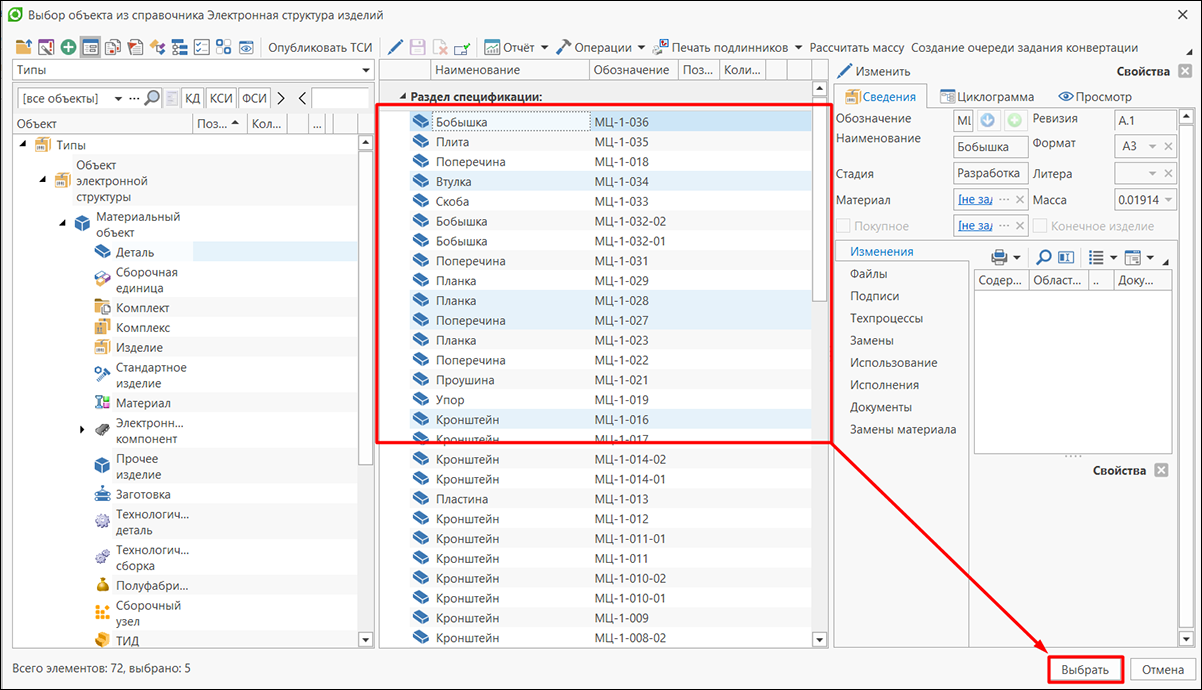This screenshot has height=690, width=1202.
Task: Switch to the Циклограмма tab
Action: coord(986,97)
